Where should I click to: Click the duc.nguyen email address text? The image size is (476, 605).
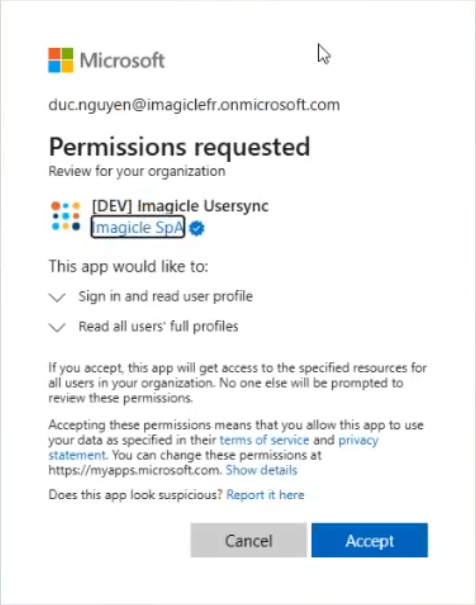pyautogui.click(x=194, y=105)
